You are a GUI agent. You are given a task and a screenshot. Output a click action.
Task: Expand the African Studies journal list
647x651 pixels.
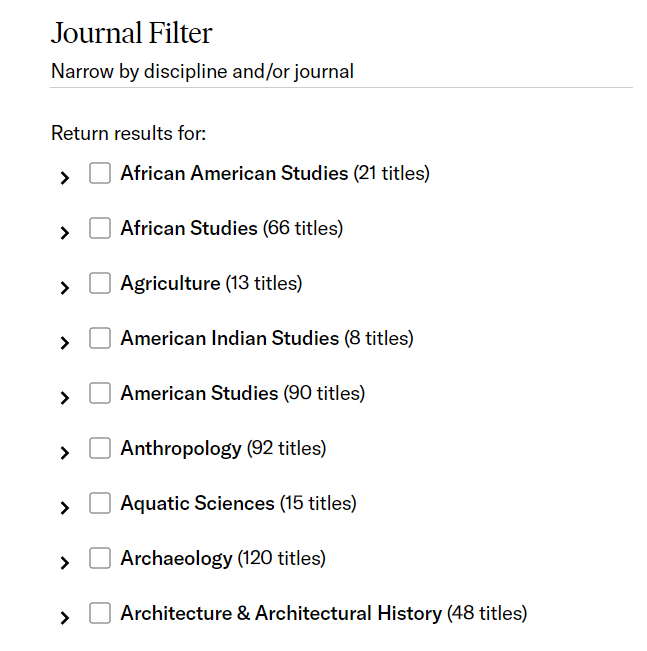click(x=65, y=233)
